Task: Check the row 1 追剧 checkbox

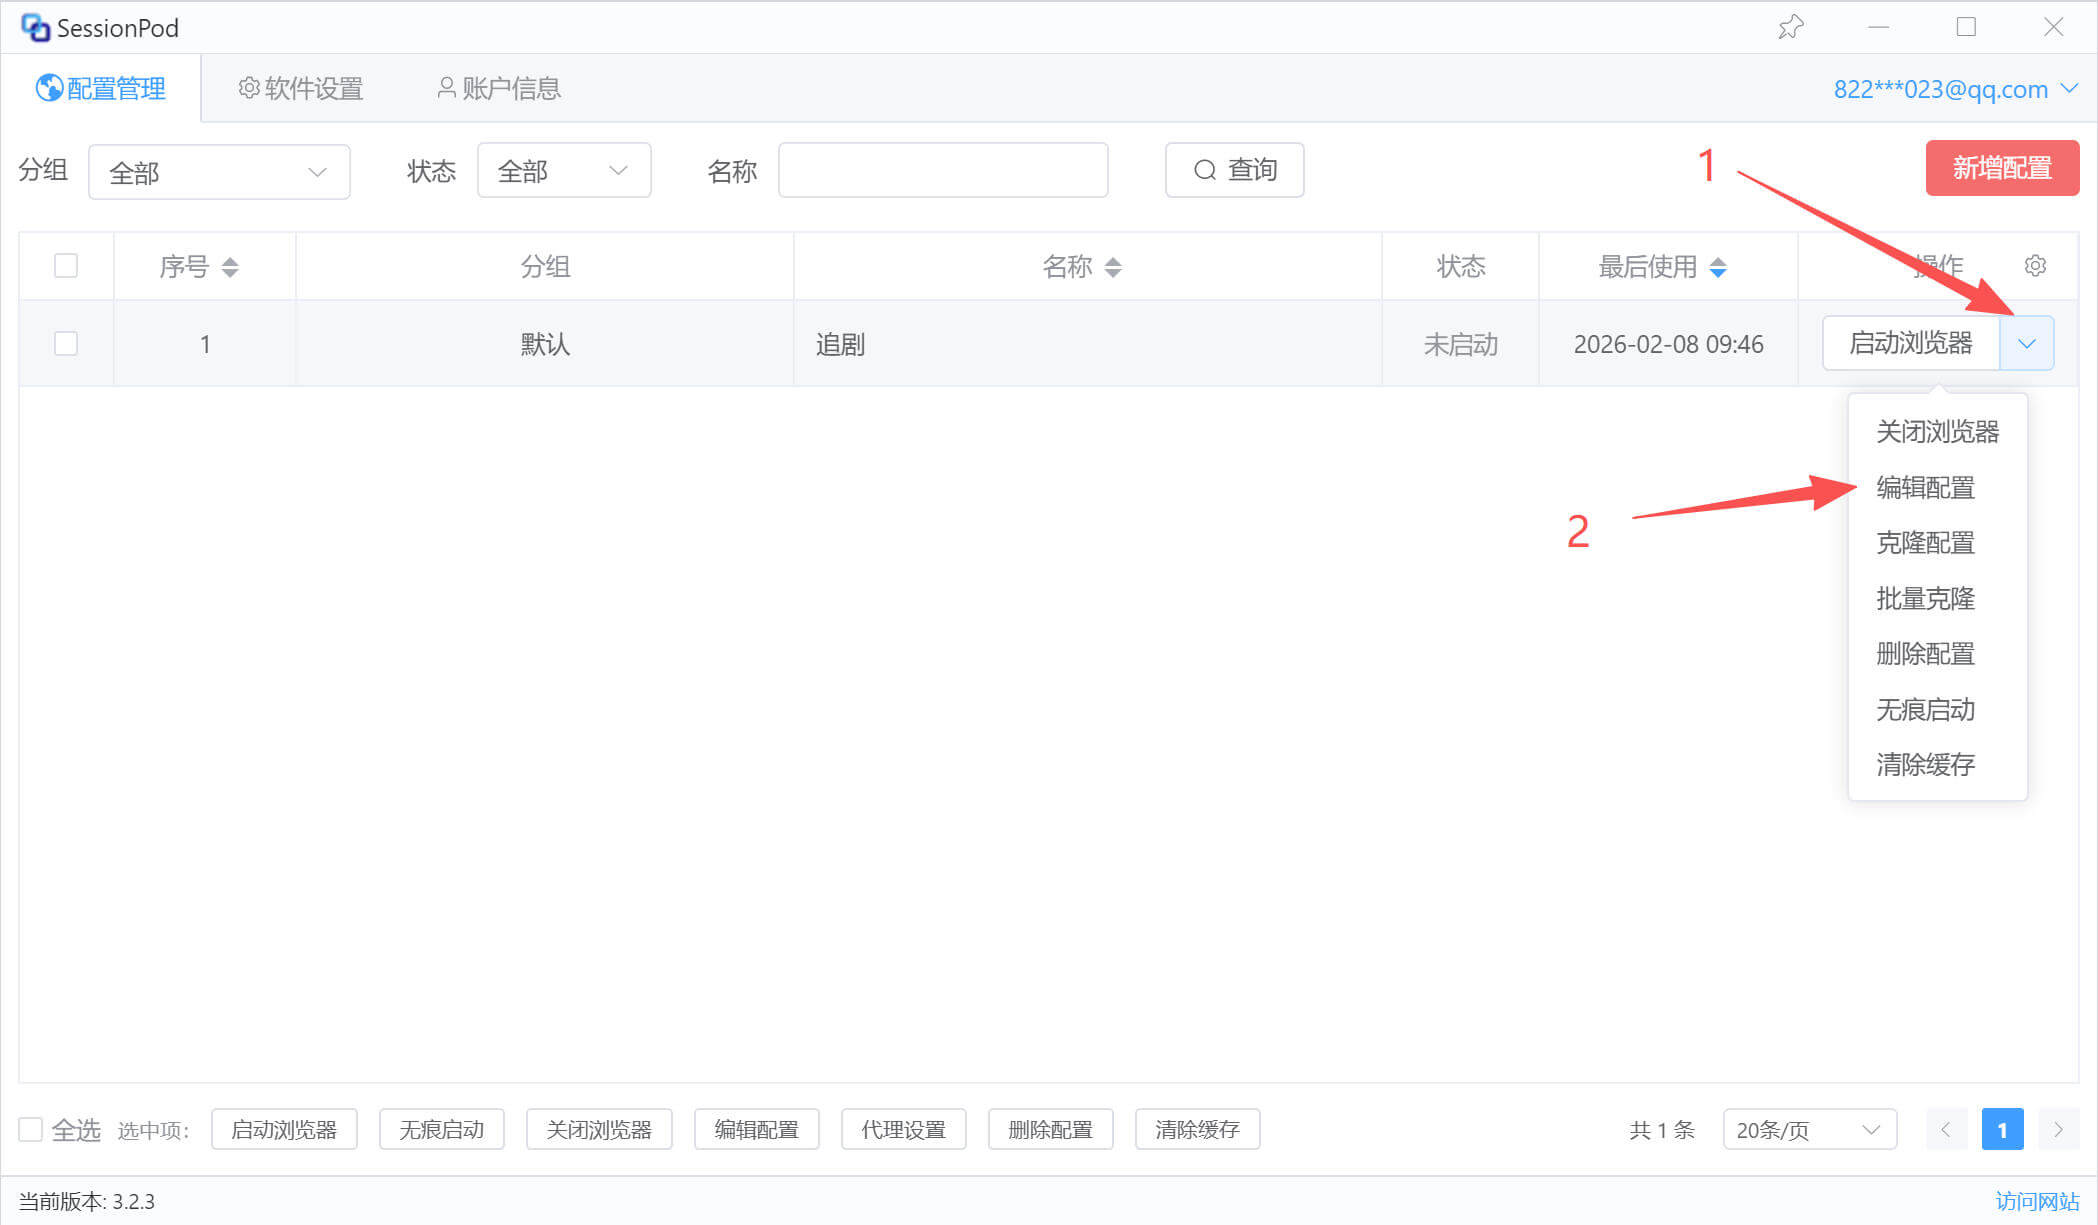Action: tap(66, 344)
